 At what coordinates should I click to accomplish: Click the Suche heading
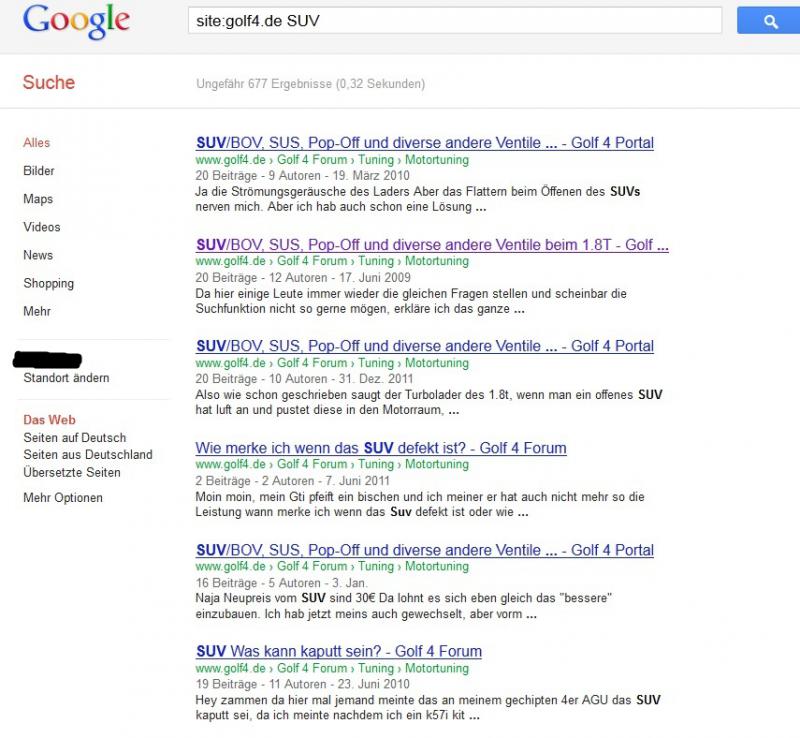pyautogui.click(x=49, y=83)
